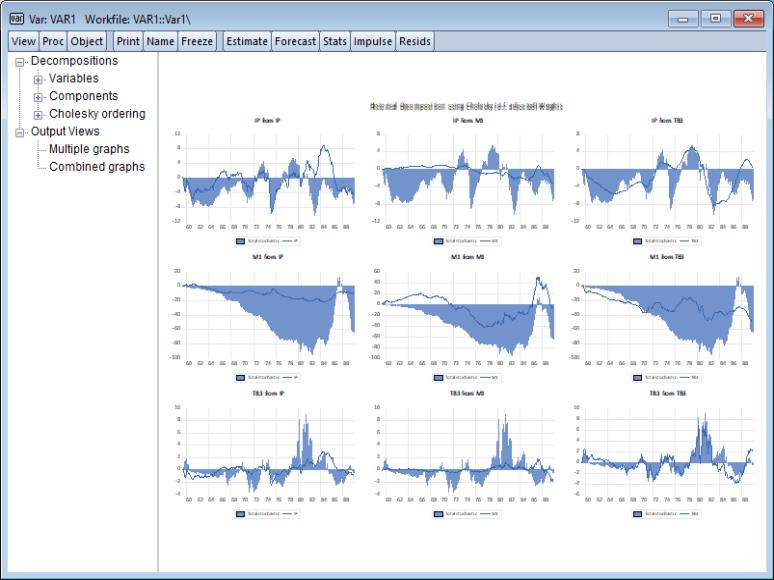Expand the Variables tree node
774x580 pixels.
39,79
